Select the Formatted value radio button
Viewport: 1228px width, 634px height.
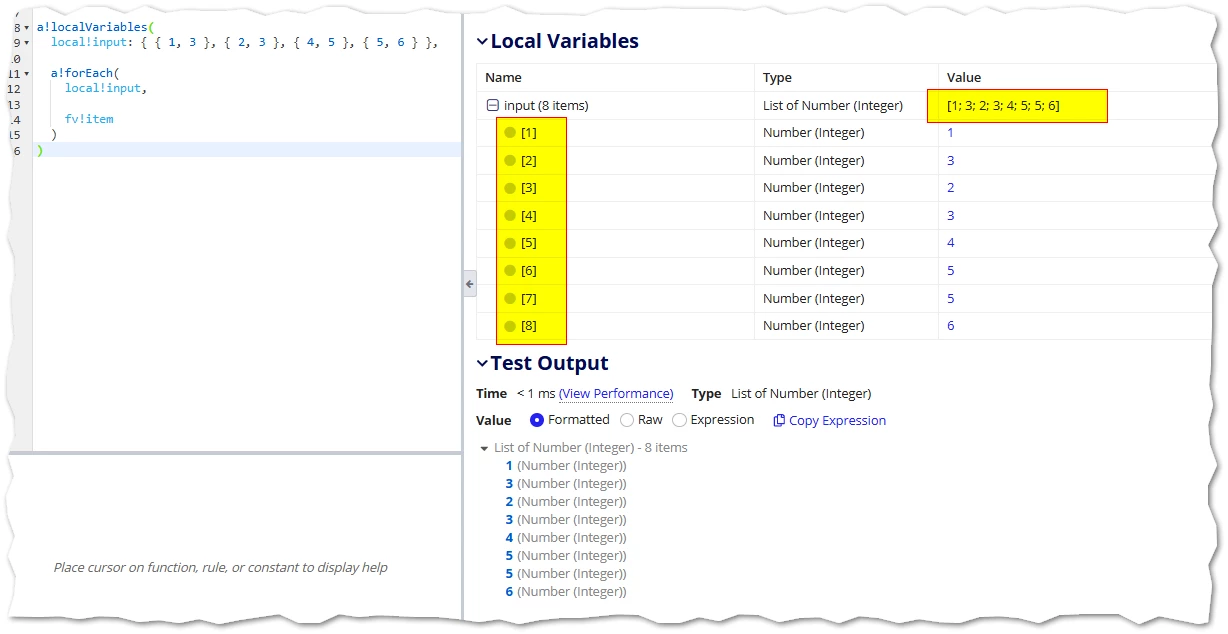(537, 420)
